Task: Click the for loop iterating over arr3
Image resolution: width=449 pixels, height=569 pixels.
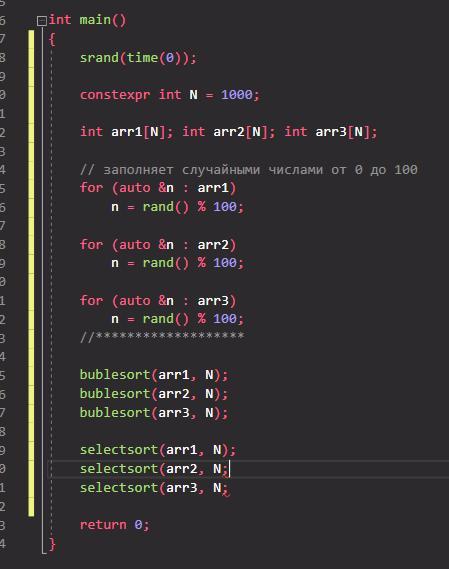Action: 158,301
